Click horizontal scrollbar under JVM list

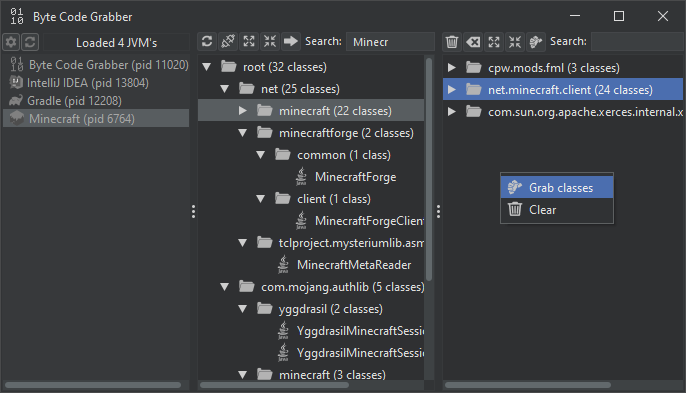(93, 385)
